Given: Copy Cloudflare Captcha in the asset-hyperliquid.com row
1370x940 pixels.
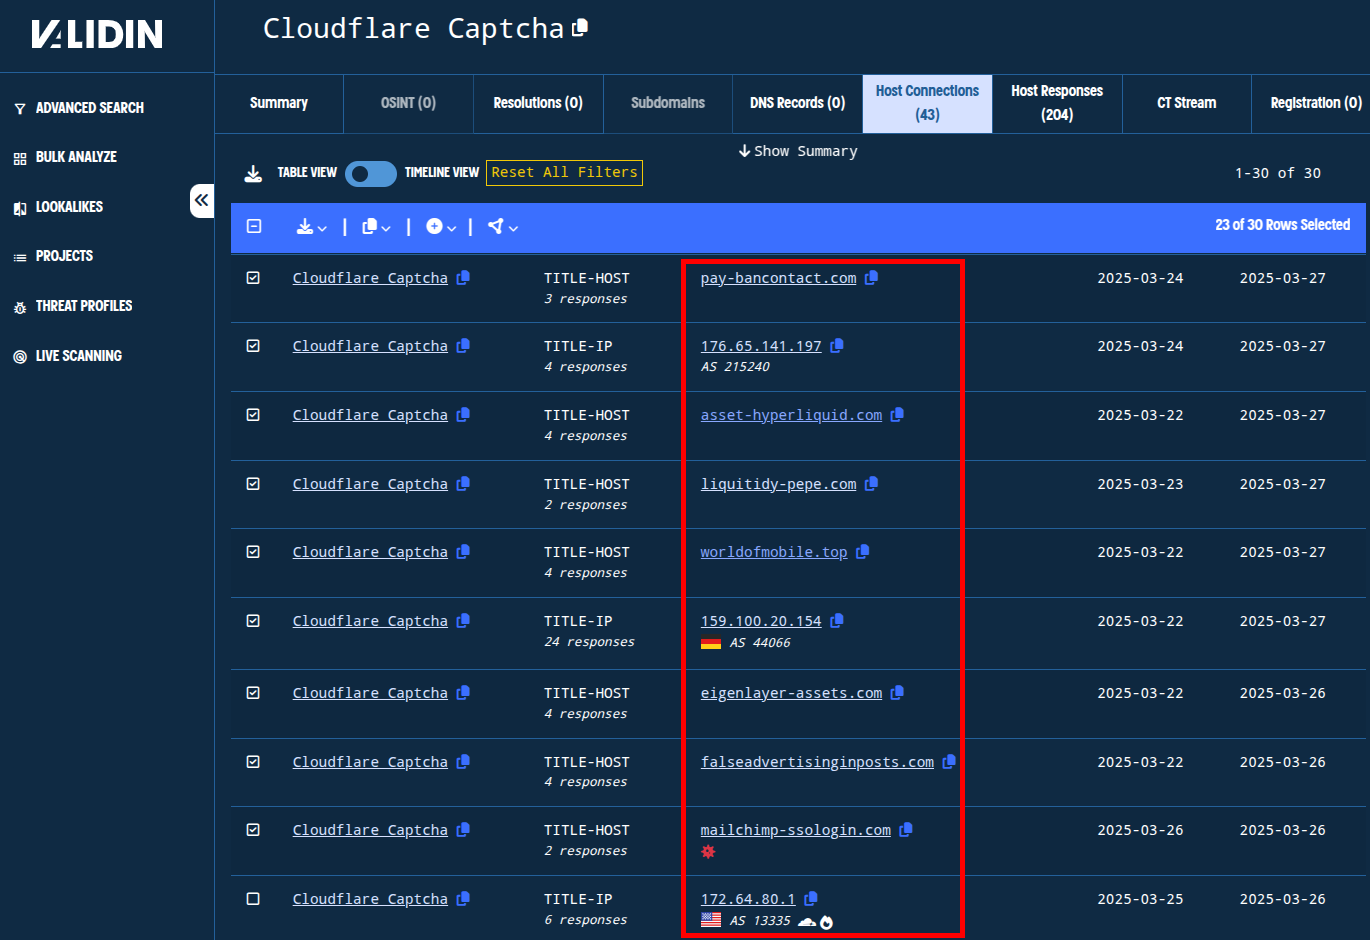Looking at the screenshot, I should pos(463,415).
